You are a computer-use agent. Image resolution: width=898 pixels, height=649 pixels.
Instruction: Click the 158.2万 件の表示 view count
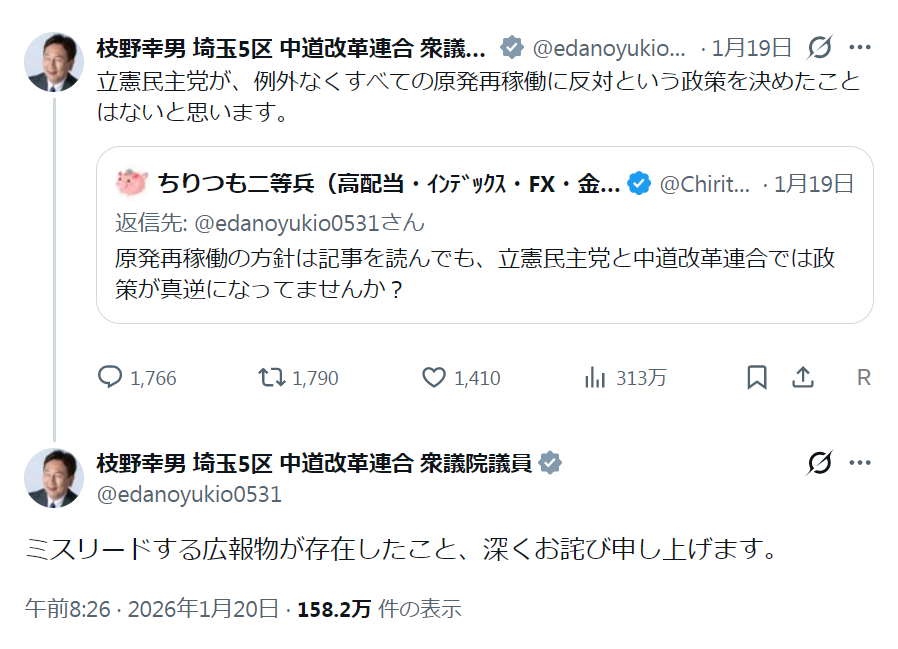click(379, 608)
